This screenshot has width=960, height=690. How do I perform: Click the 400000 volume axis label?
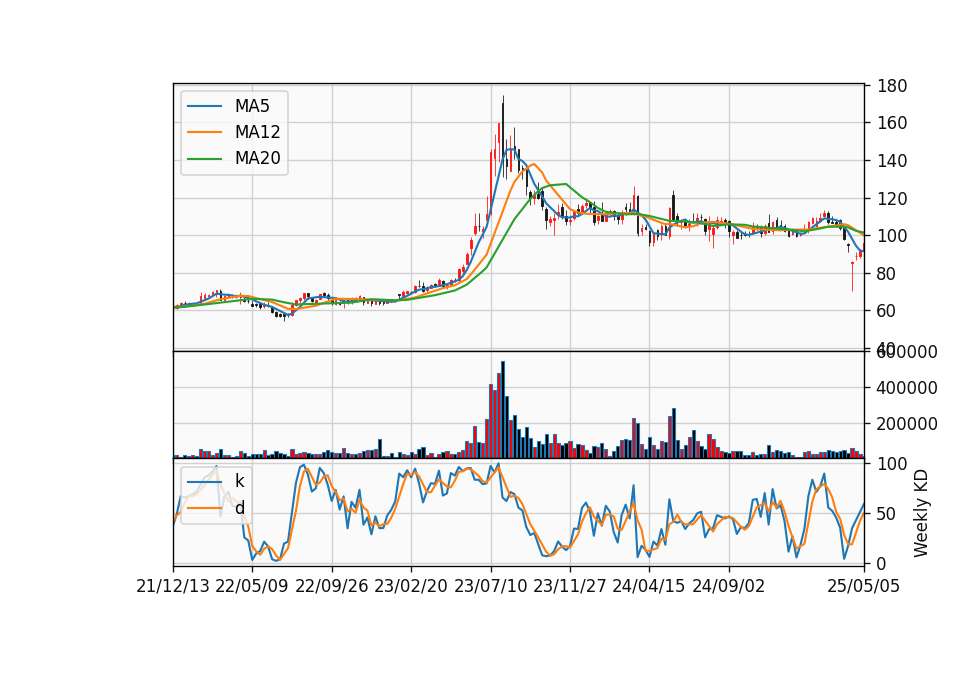[907, 388]
